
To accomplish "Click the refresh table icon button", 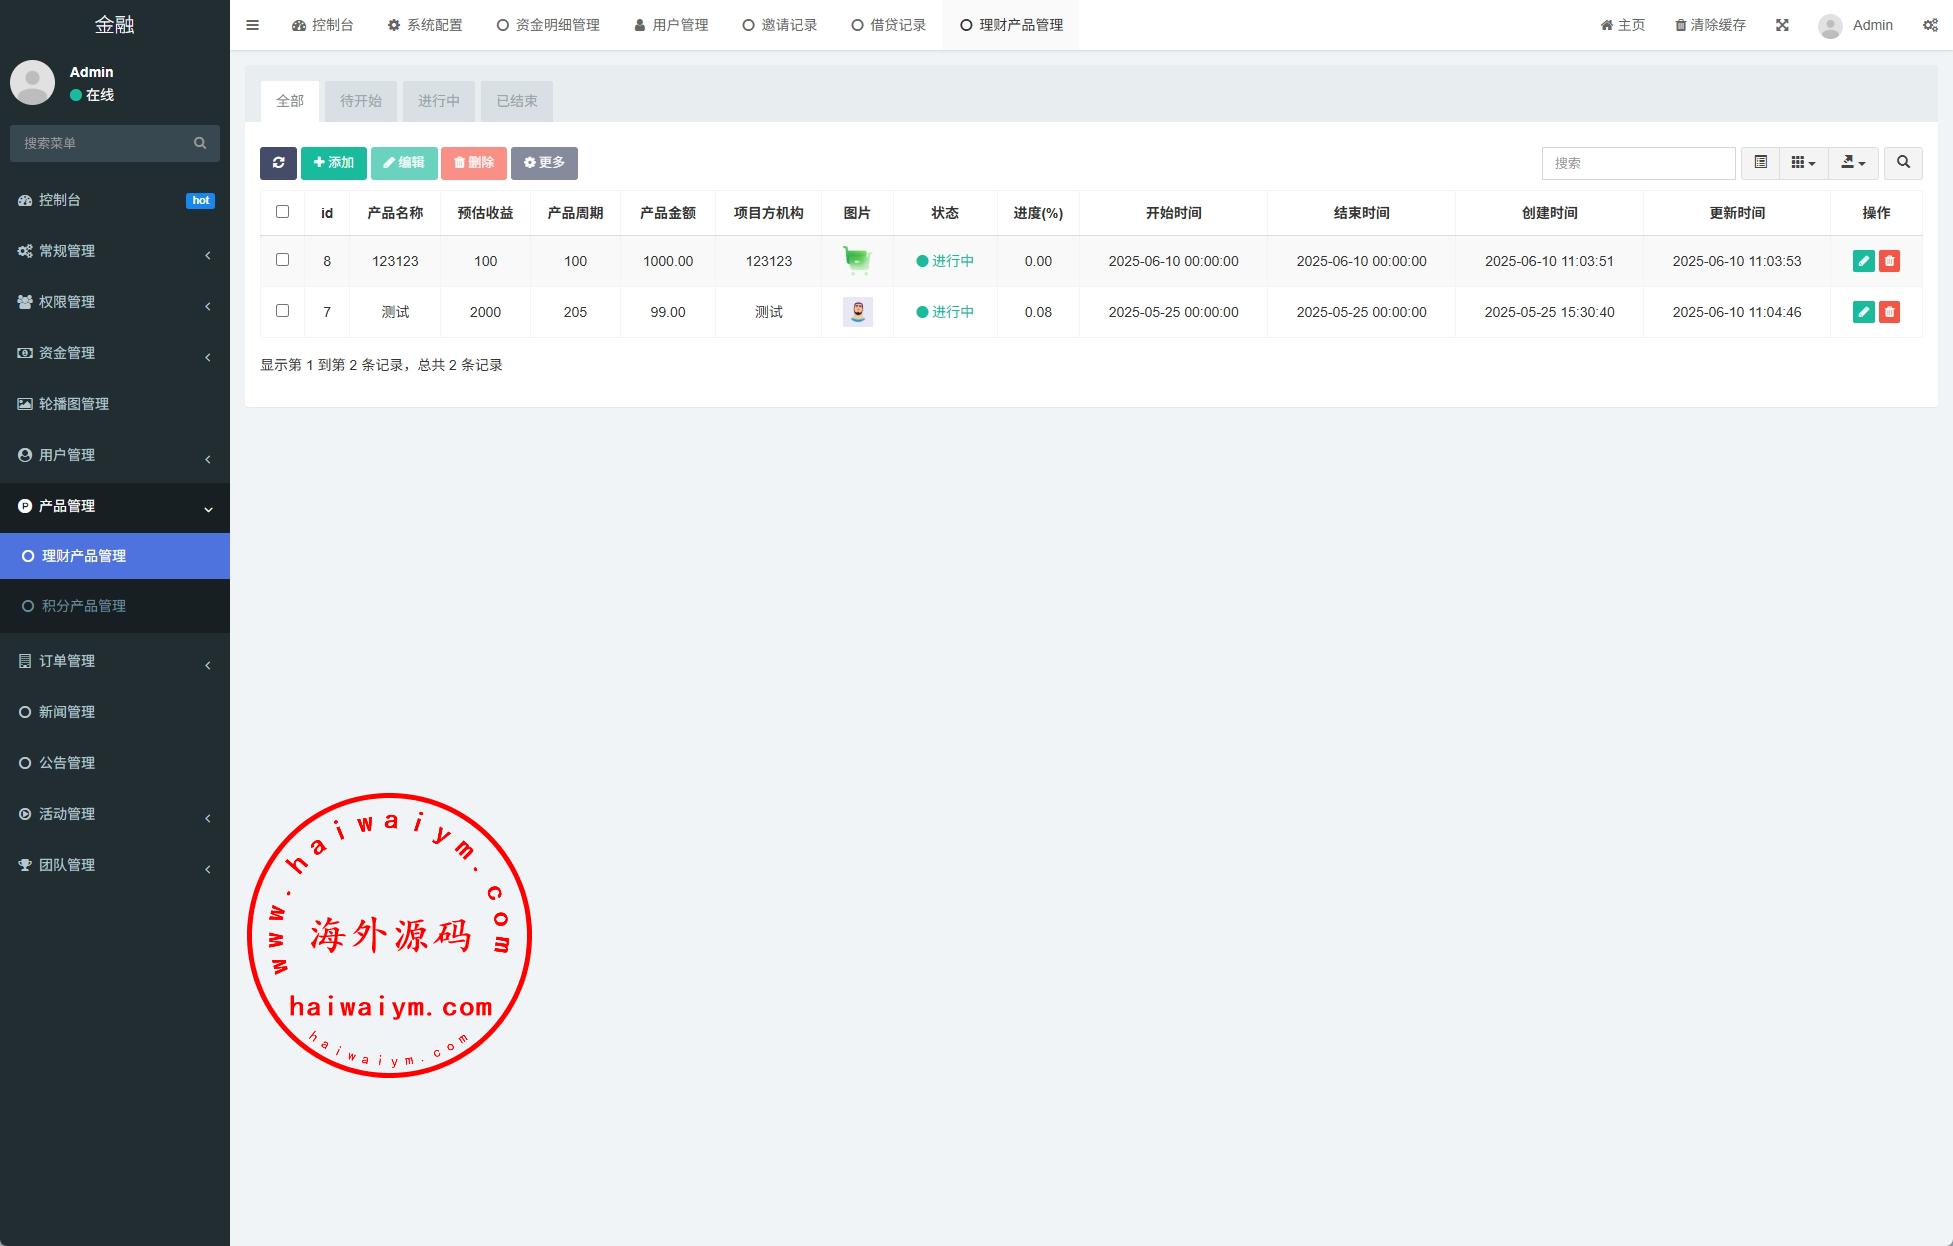I will coord(278,163).
